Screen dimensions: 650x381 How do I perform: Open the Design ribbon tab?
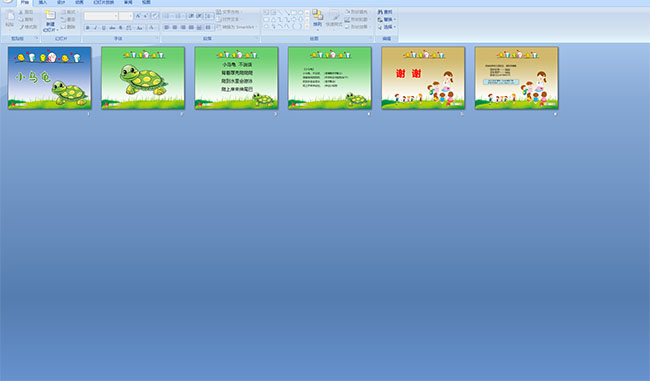[x=61, y=2]
